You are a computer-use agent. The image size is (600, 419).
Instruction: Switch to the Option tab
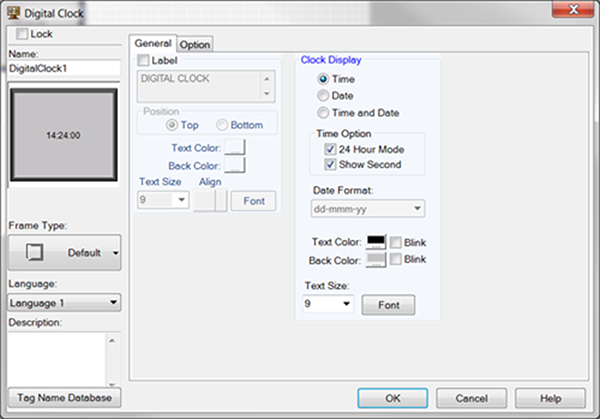tap(195, 44)
